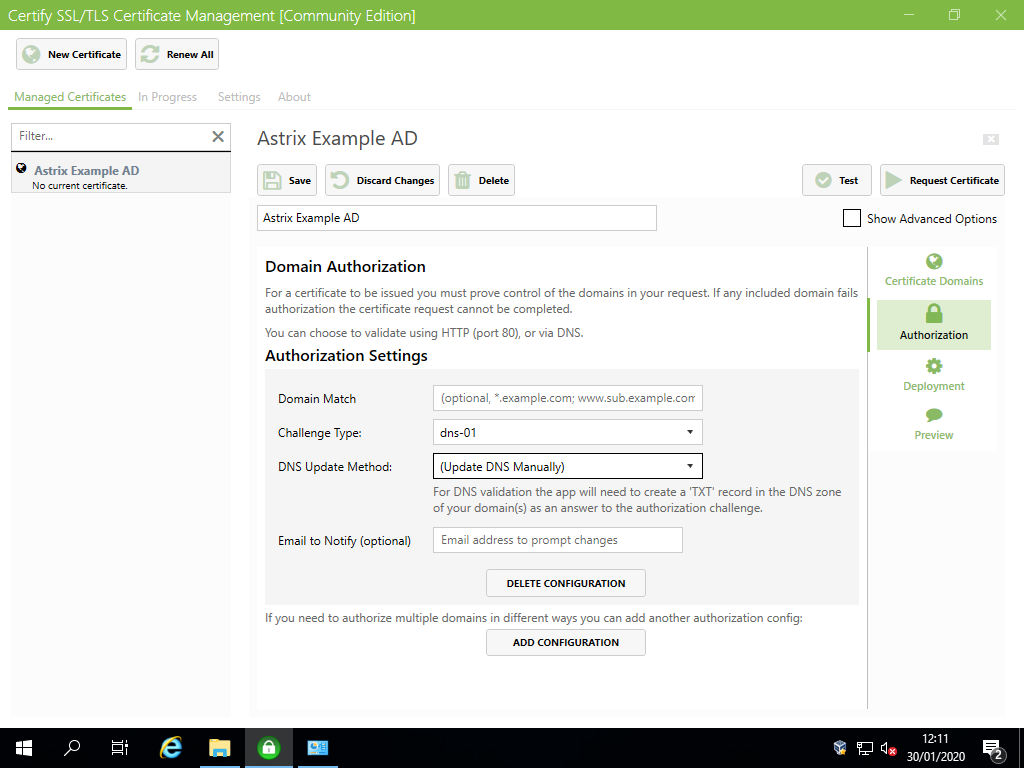Click the Save disk icon

[x=271, y=180]
